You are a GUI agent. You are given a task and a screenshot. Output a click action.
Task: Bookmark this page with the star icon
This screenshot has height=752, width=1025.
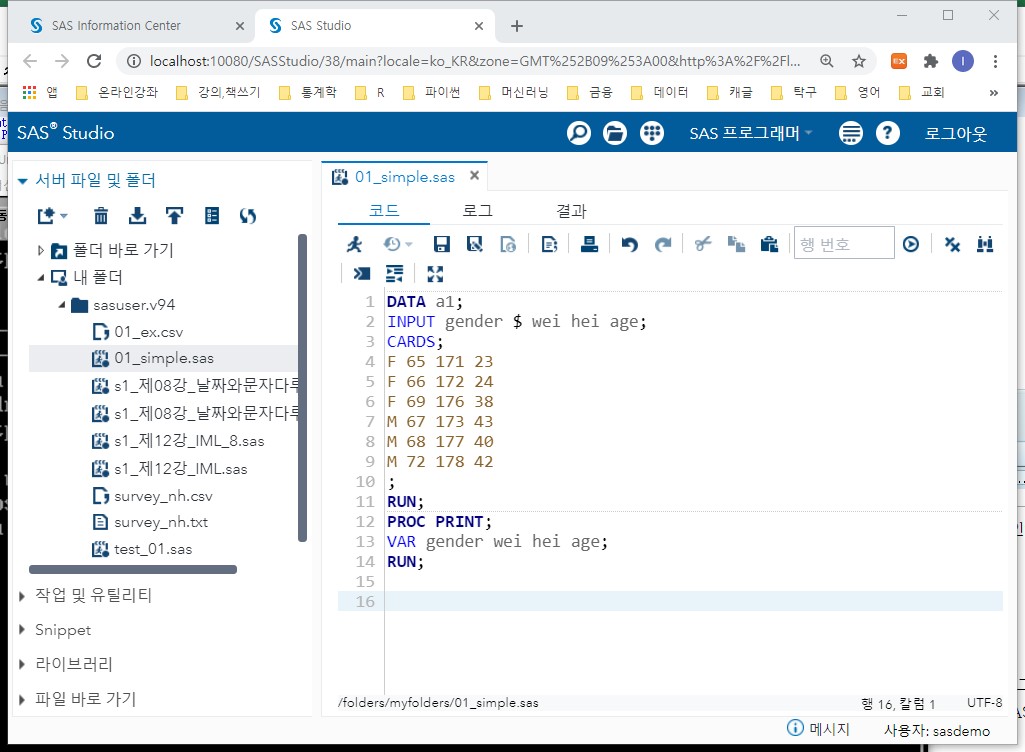coord(859,61)
